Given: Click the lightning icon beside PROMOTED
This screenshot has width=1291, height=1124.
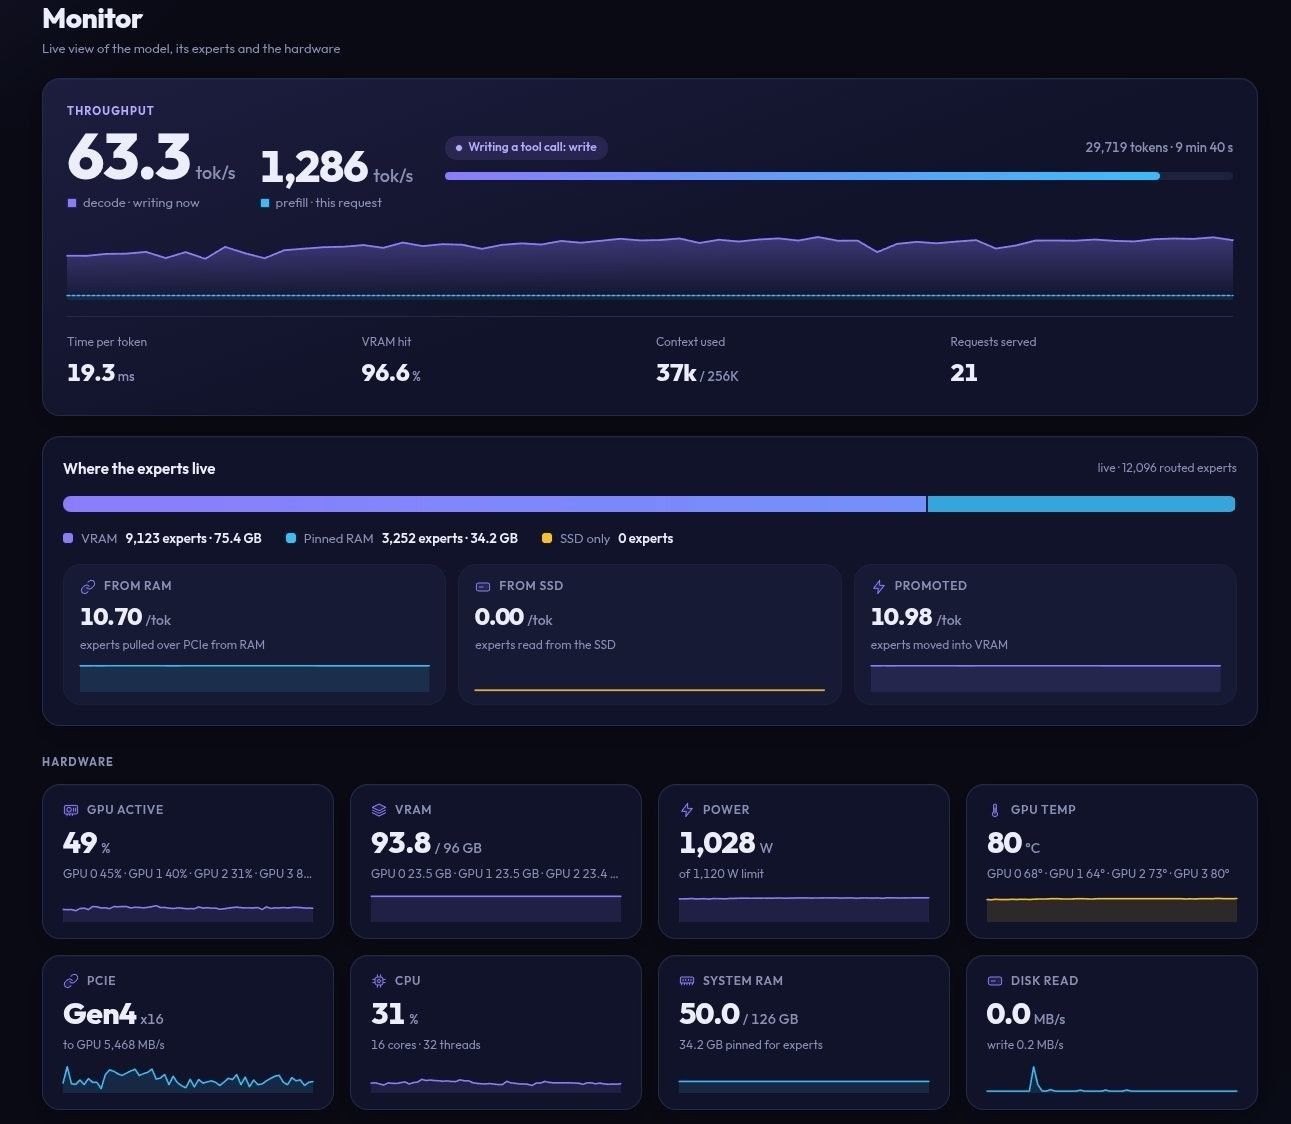Looking at the screenshot, I should coord(878,587).
